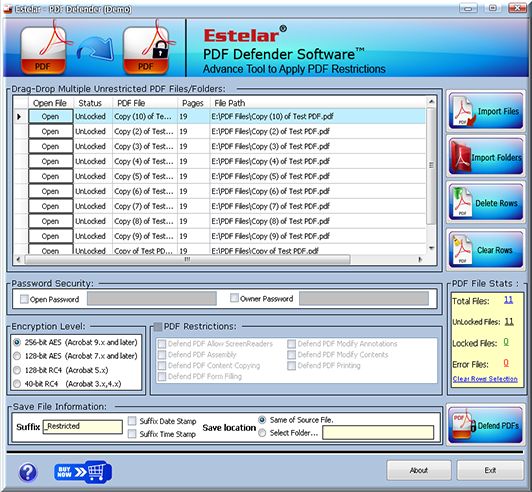Click the save folder path field
The image size is (532, 492).
[x=378, y=433]
